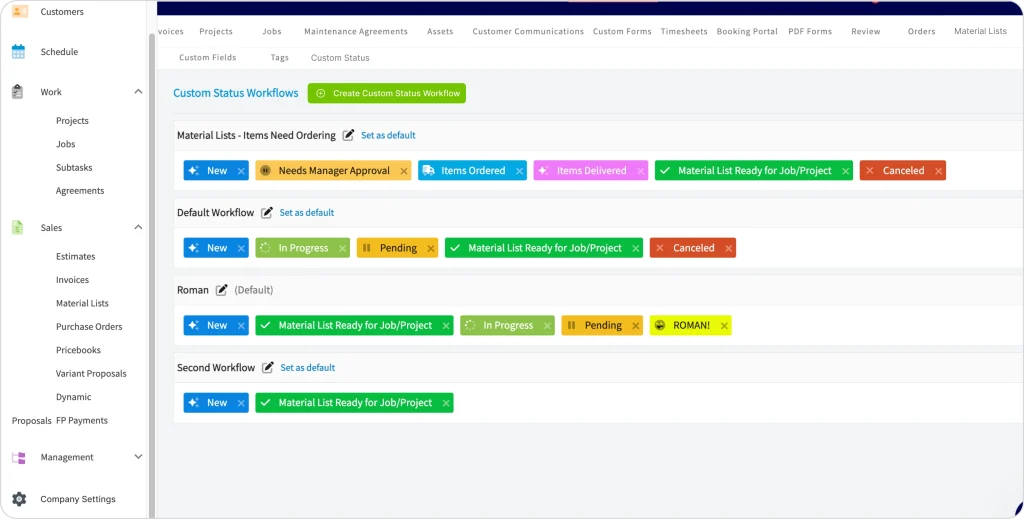Remove Needs Manager Approval status
This screenshot has width=1024, height=519.
click(404, 171)
